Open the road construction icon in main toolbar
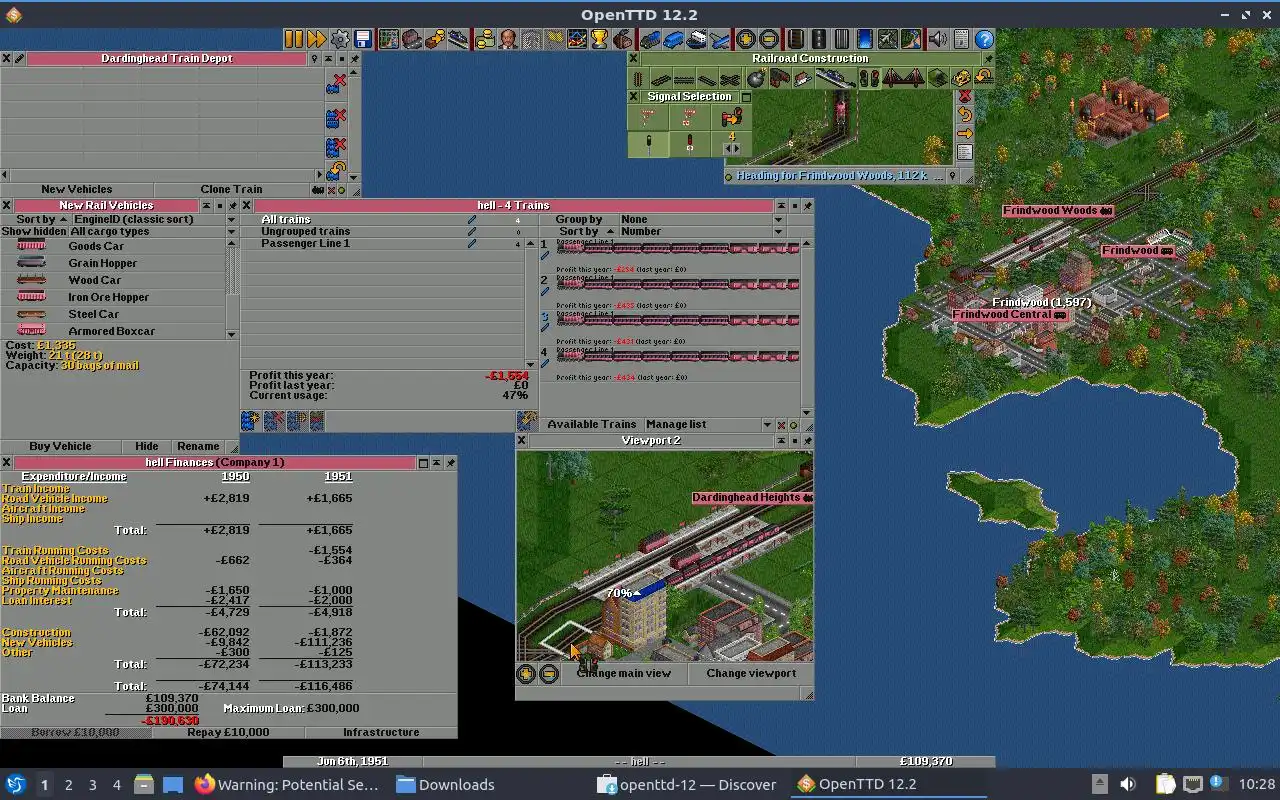This screenshot has width=1280, height=800. 819,39
